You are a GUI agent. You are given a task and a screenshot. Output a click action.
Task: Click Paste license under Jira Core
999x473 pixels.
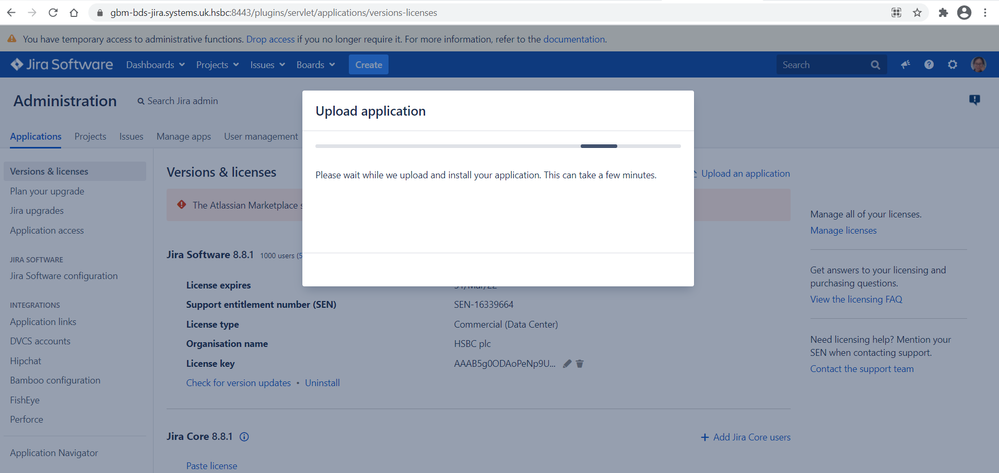212,466
